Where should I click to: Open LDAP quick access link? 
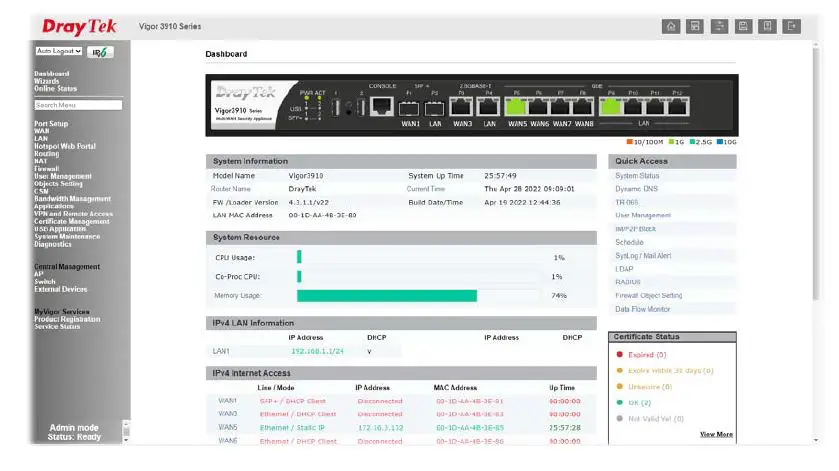coord(624,269)
